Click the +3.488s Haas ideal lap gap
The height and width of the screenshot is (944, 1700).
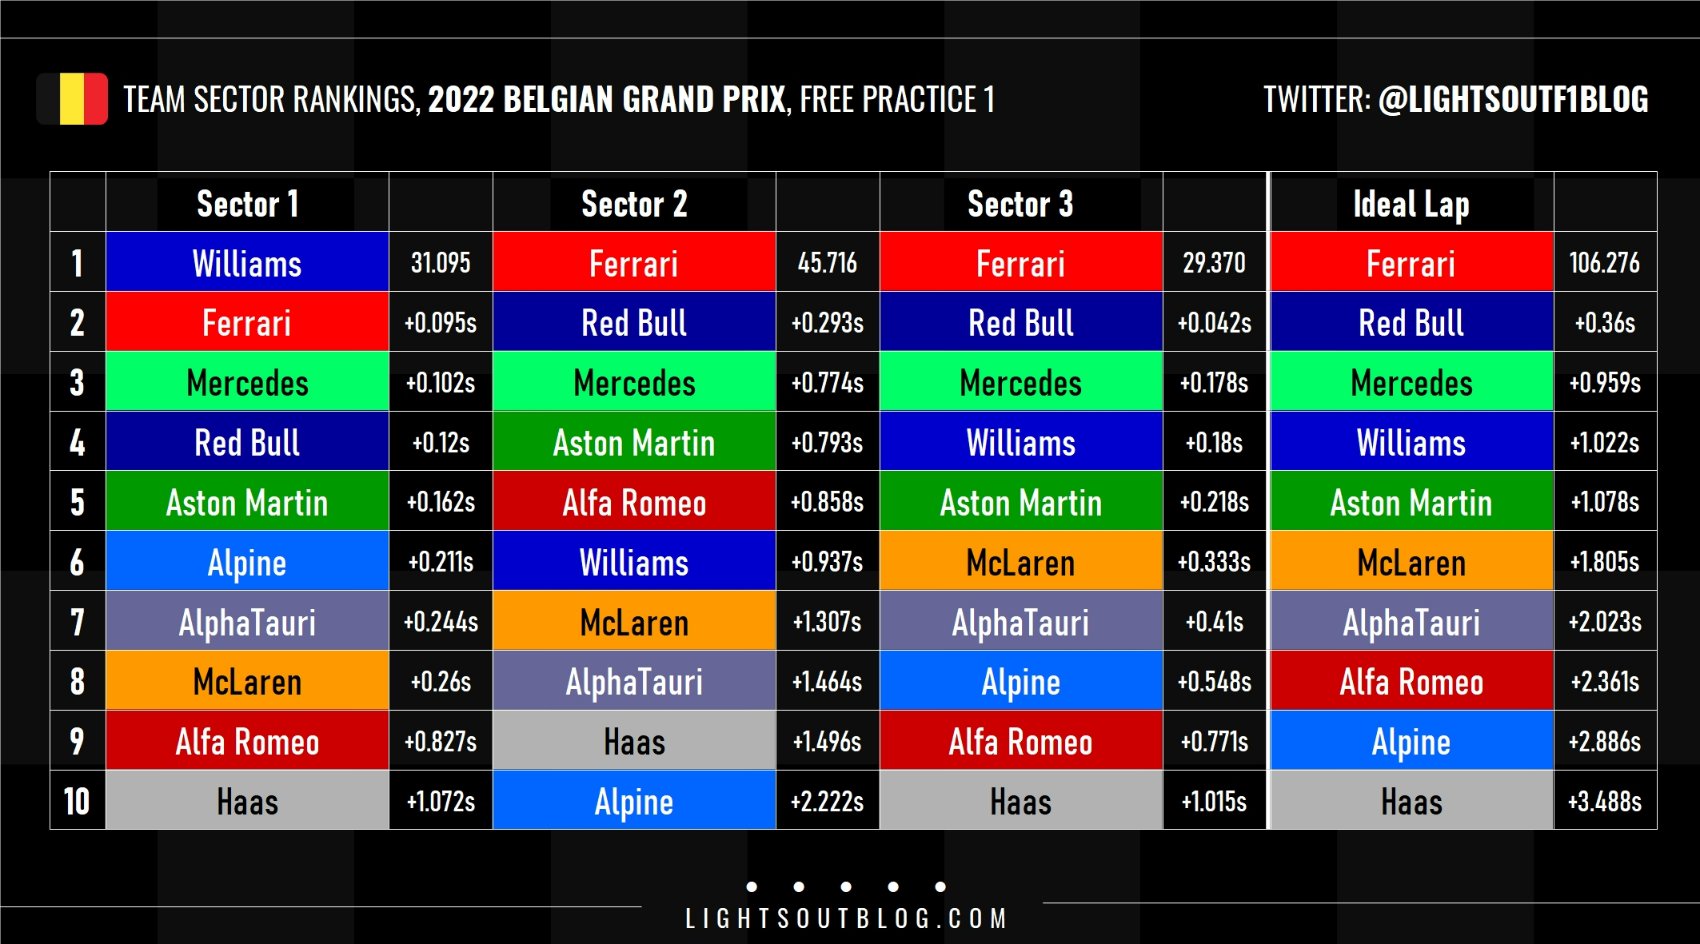[1604, 801]
